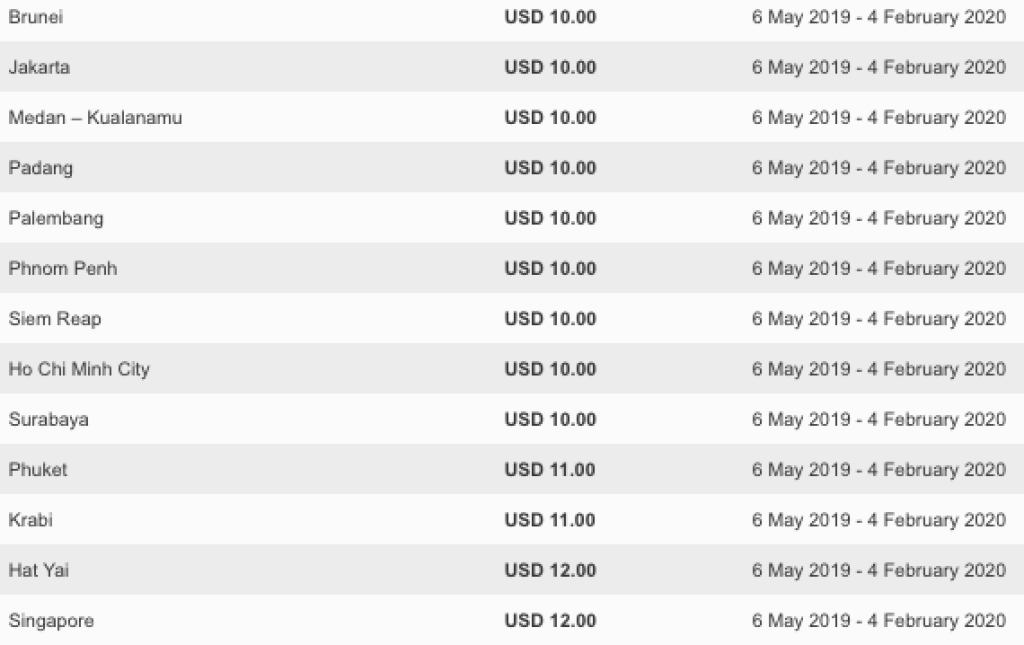
Task: Click the USD 11.00 price for Phuket
Action: coord(550,469)
